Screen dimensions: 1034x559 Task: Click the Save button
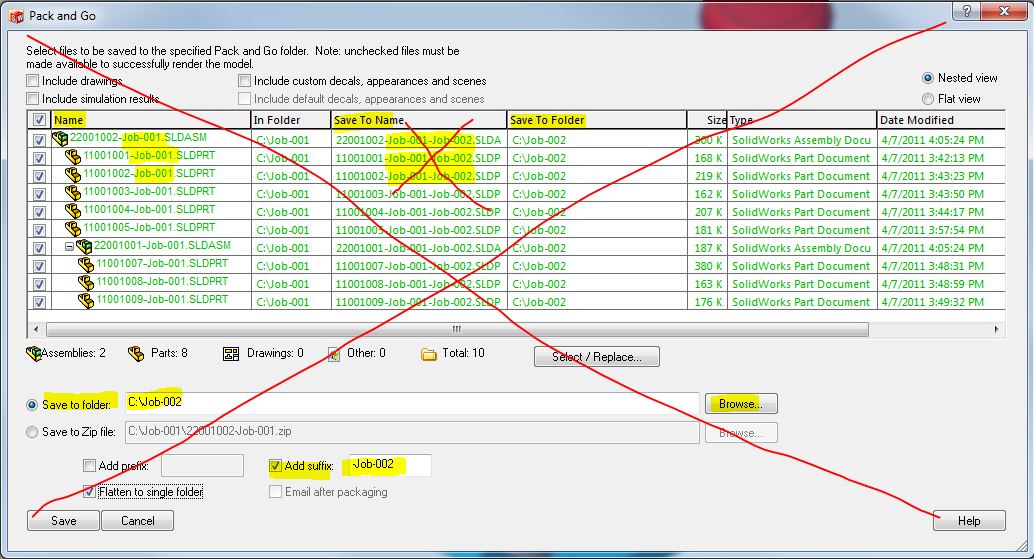click(63, 521)
